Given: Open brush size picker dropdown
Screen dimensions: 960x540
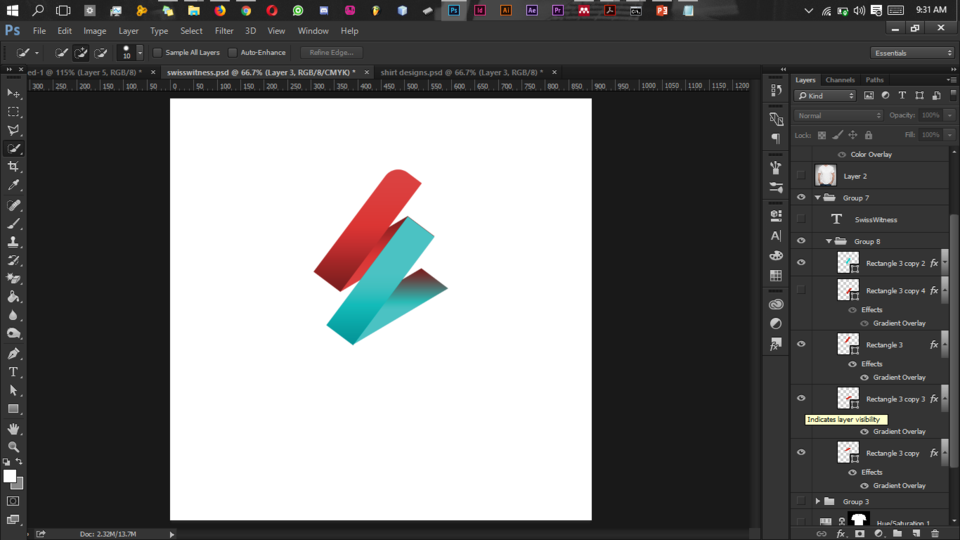Looking at the screenshot, I should pyautogui.click(x=140, y=53).
